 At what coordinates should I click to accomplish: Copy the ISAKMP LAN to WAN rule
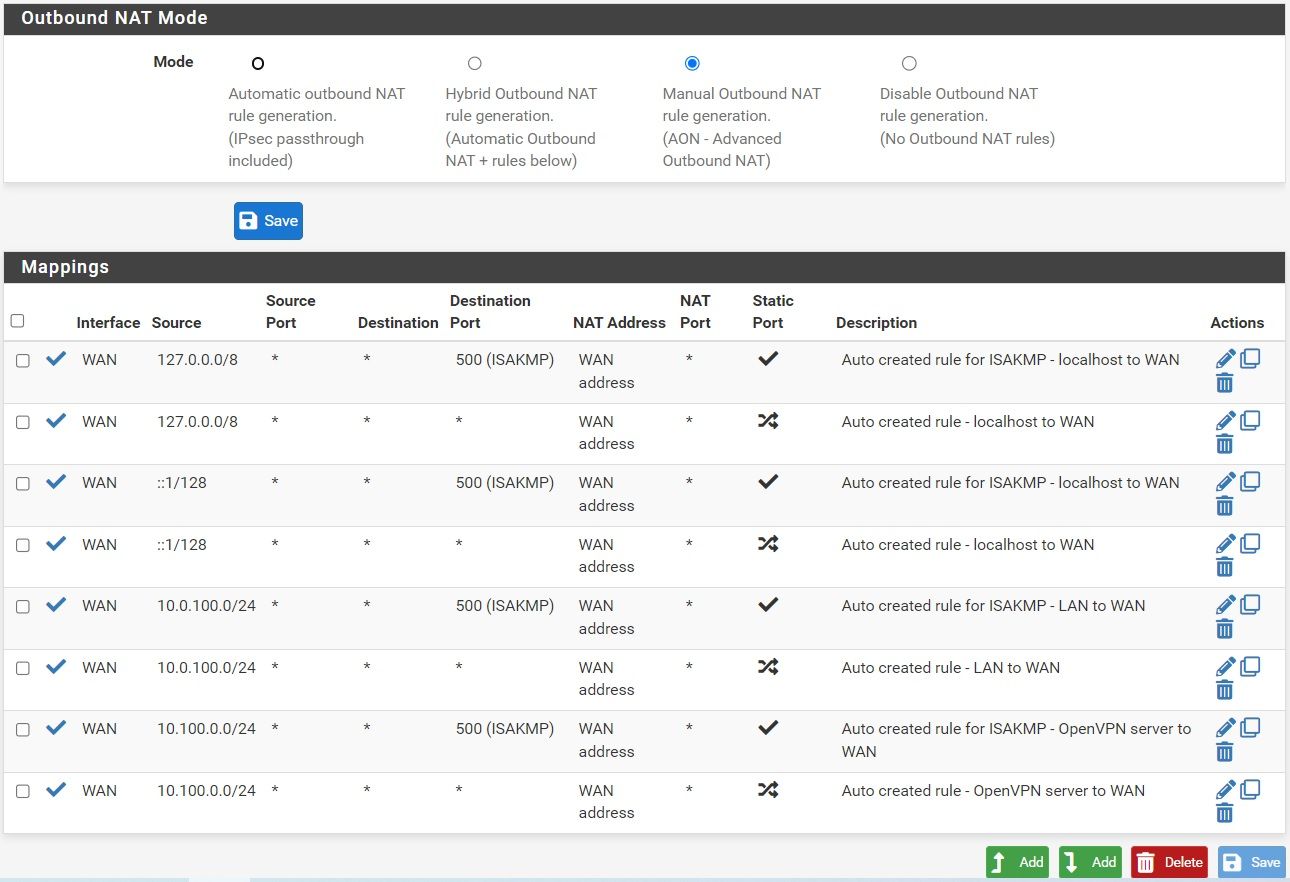(x=1250, y=604)
